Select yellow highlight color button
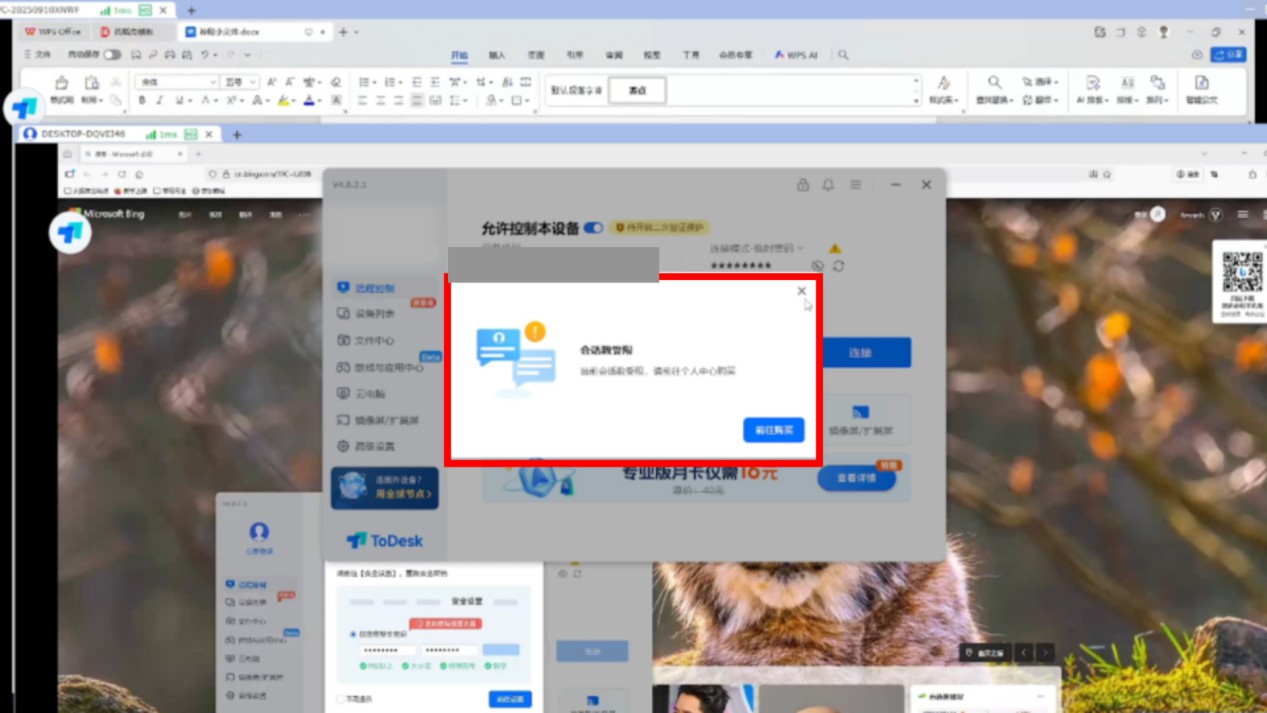The width and height of the screenshot is (1267, 713). pos(283,101)
